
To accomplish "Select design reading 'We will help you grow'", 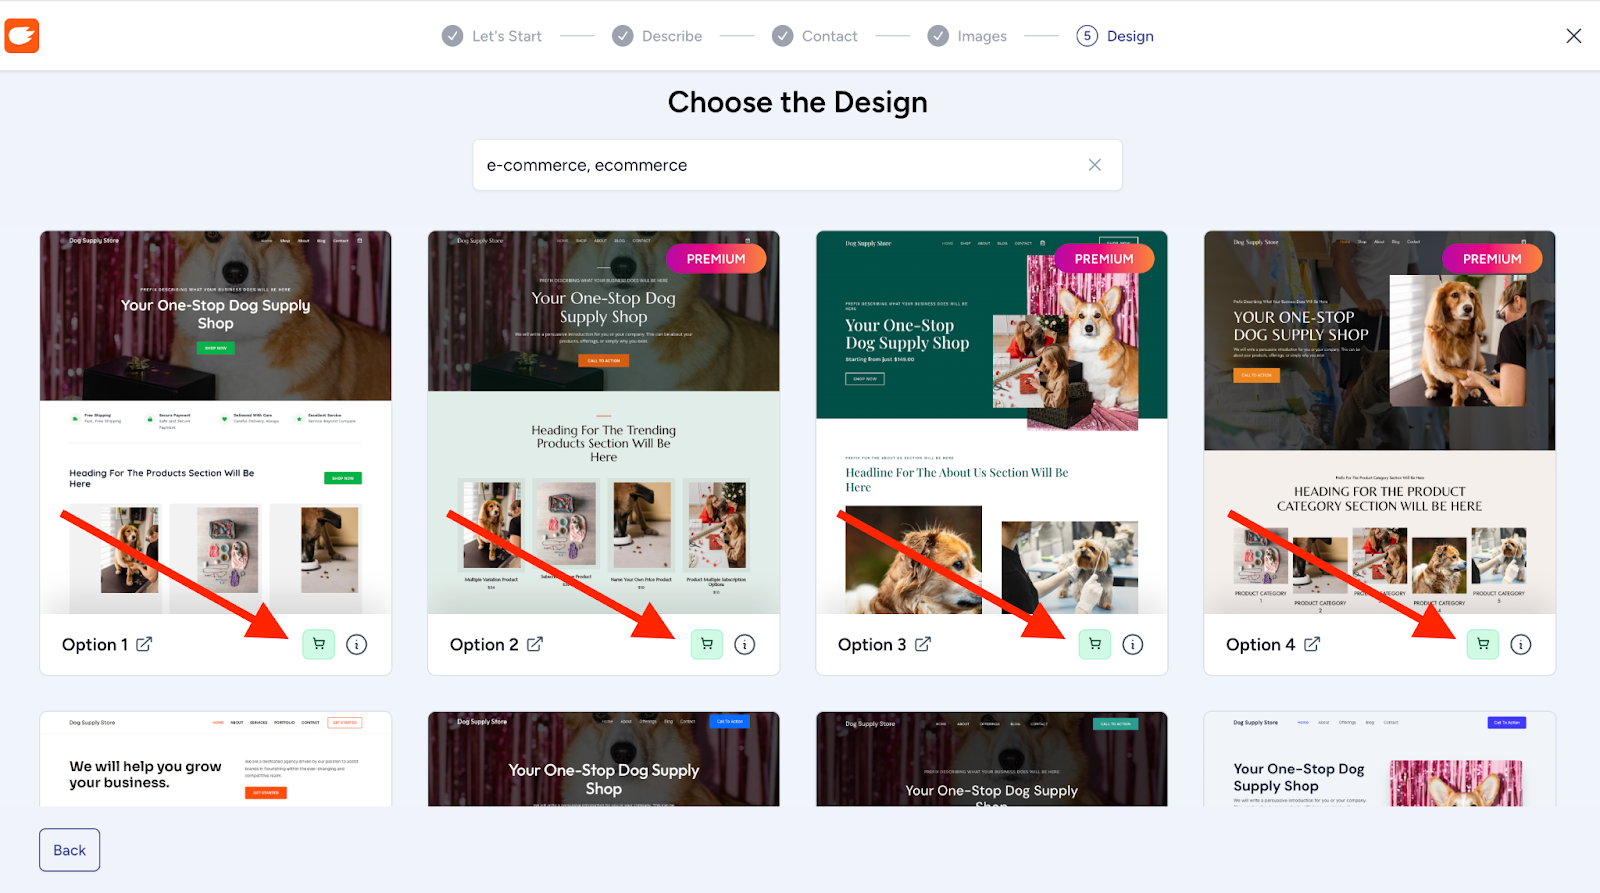I will point(216,759).
